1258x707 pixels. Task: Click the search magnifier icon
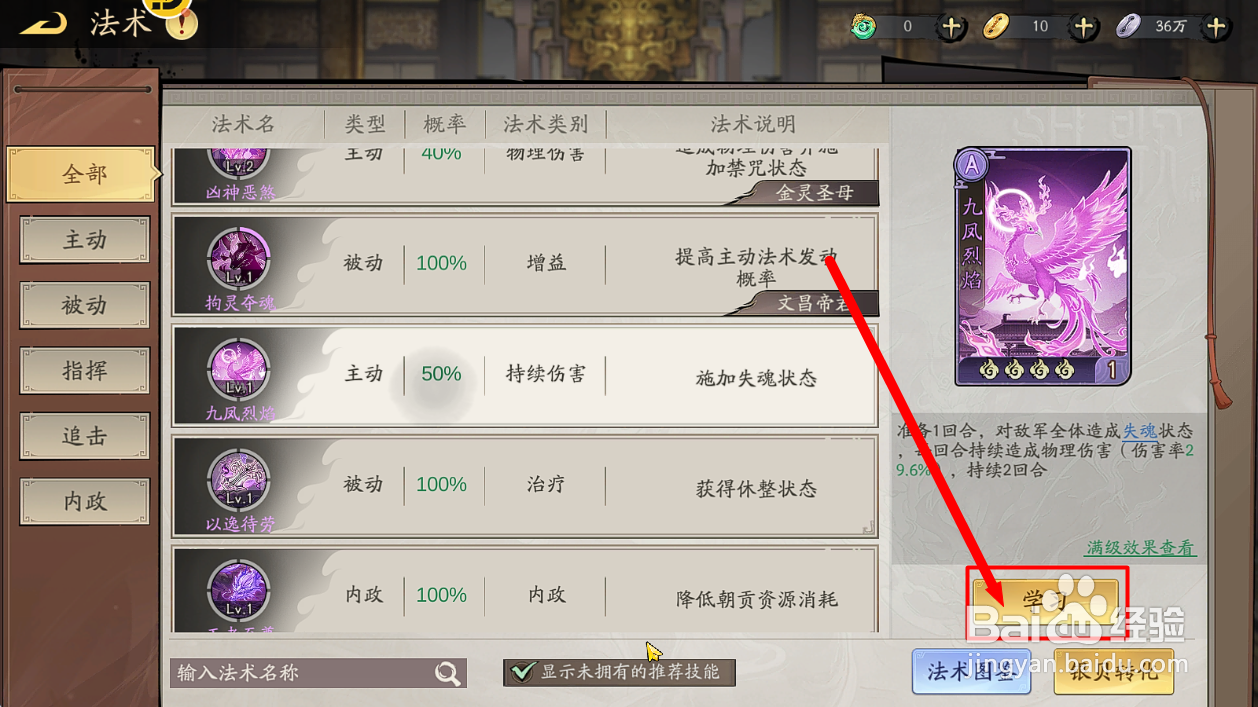[x=448, y=673]
